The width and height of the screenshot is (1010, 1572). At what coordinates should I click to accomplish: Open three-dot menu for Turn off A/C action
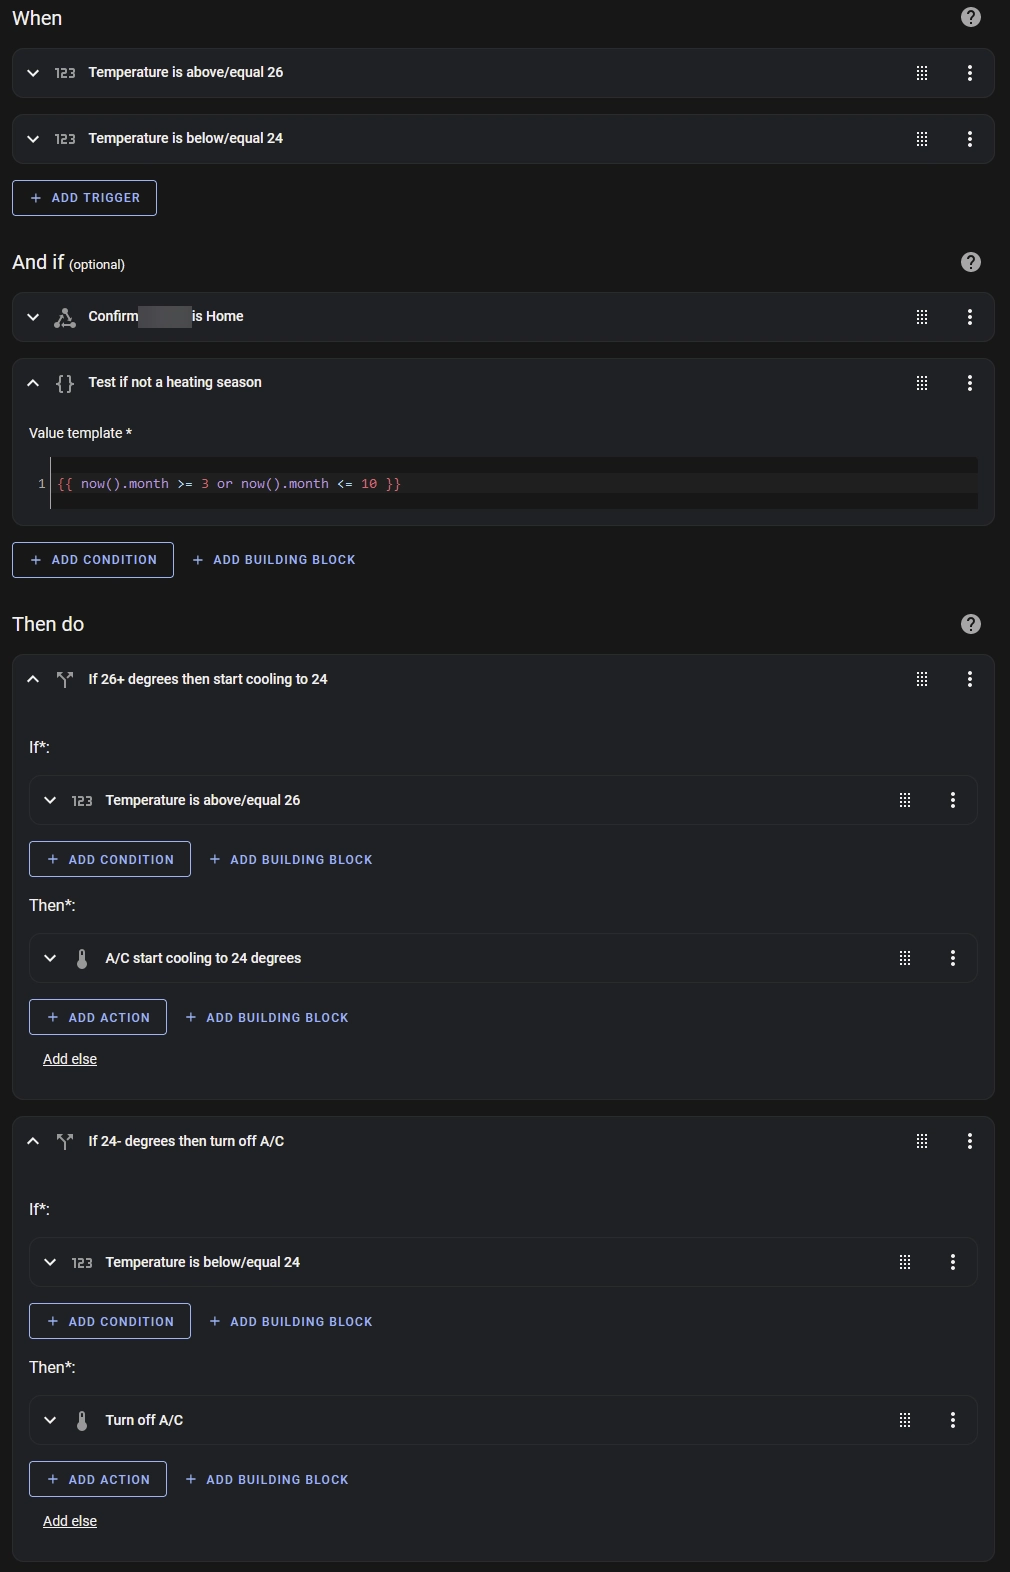(x=952, y=1420)
